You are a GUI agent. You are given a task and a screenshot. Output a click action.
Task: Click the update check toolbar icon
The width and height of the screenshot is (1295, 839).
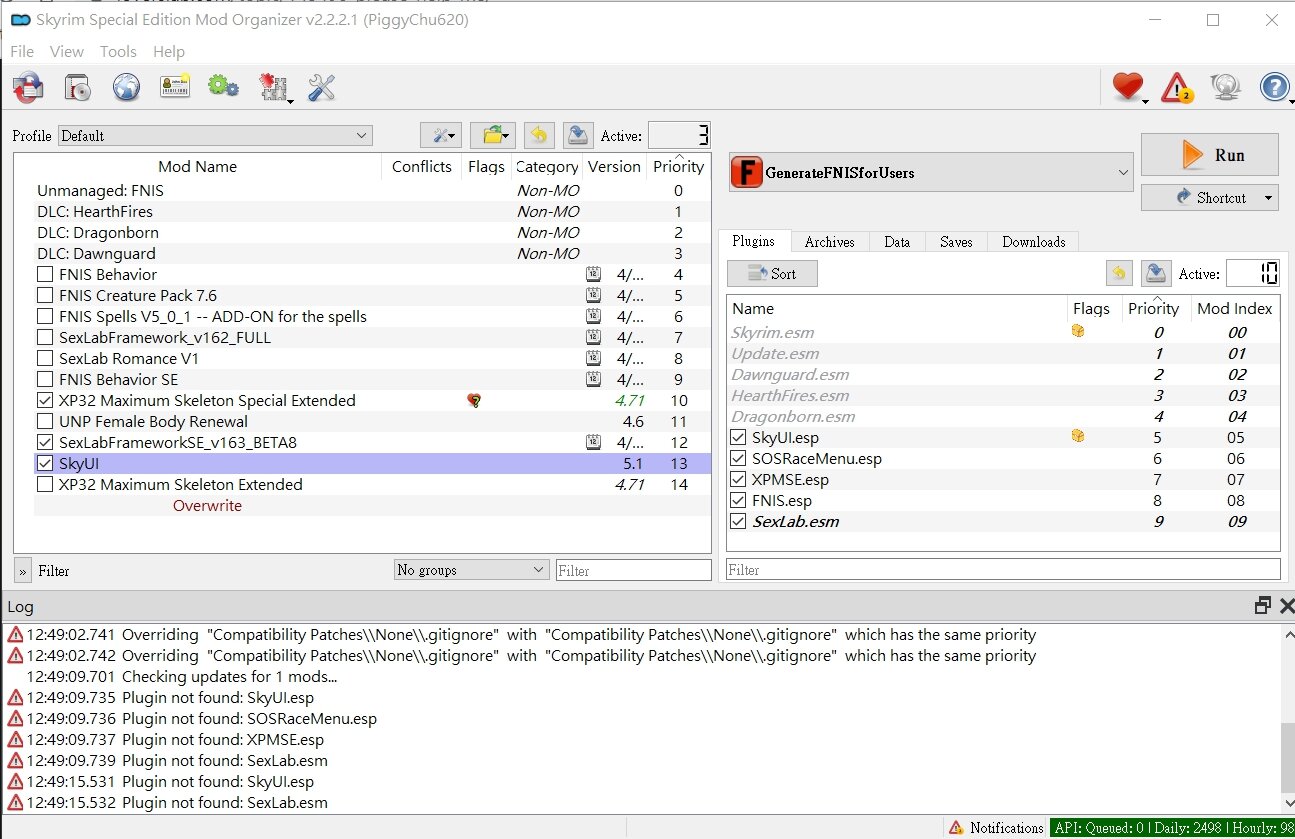point(1226,88)
